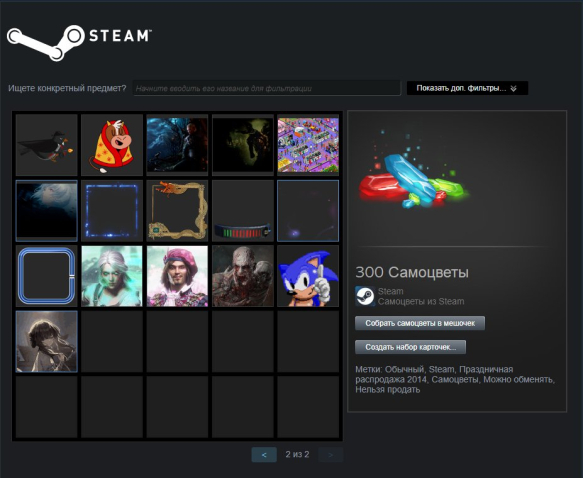Click the small Steam icon beside 'Самоцветы из Steam'
This screenshot has width=583, height=478.
(x=365, y=296)
